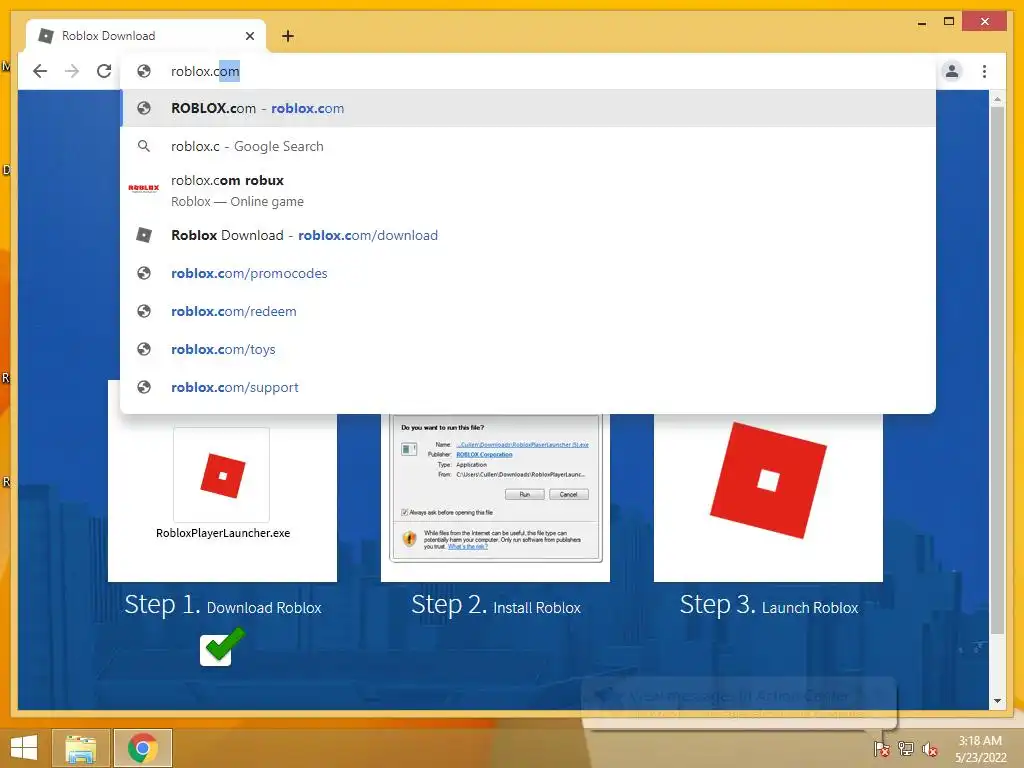Viewport: 1024px width, 768px height.
Task: Close the Roblox Download tab
Action: click(x=249, y=36)
